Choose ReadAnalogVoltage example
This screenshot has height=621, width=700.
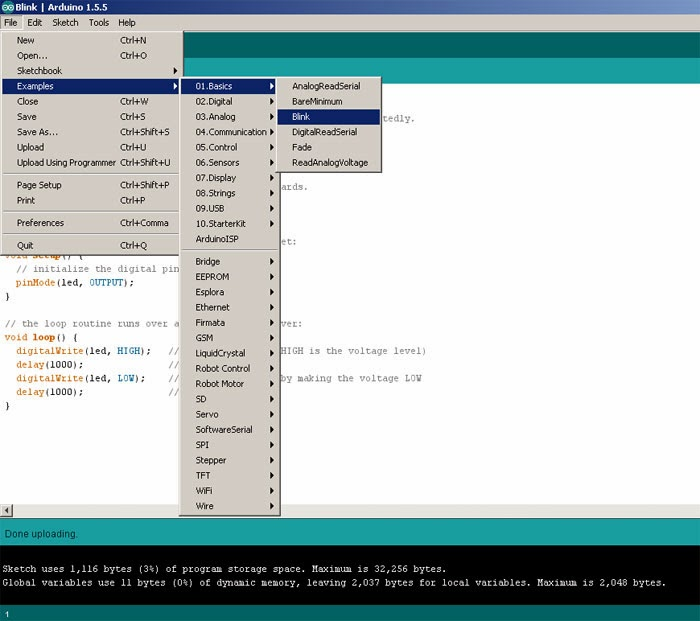[329, 162]
